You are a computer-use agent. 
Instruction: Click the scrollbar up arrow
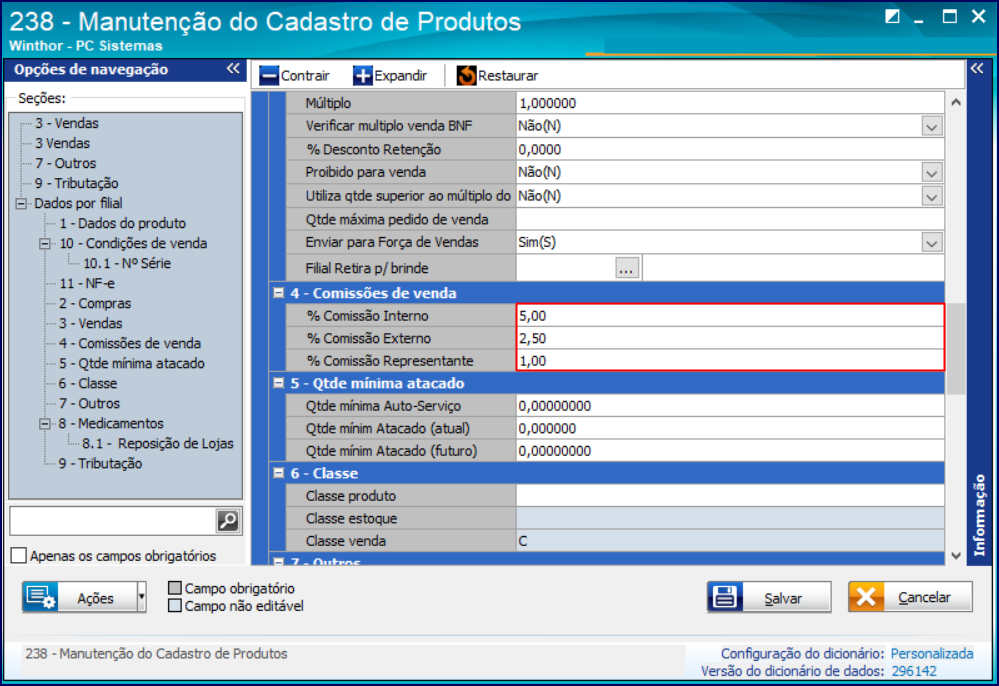(x=956, y=103)
